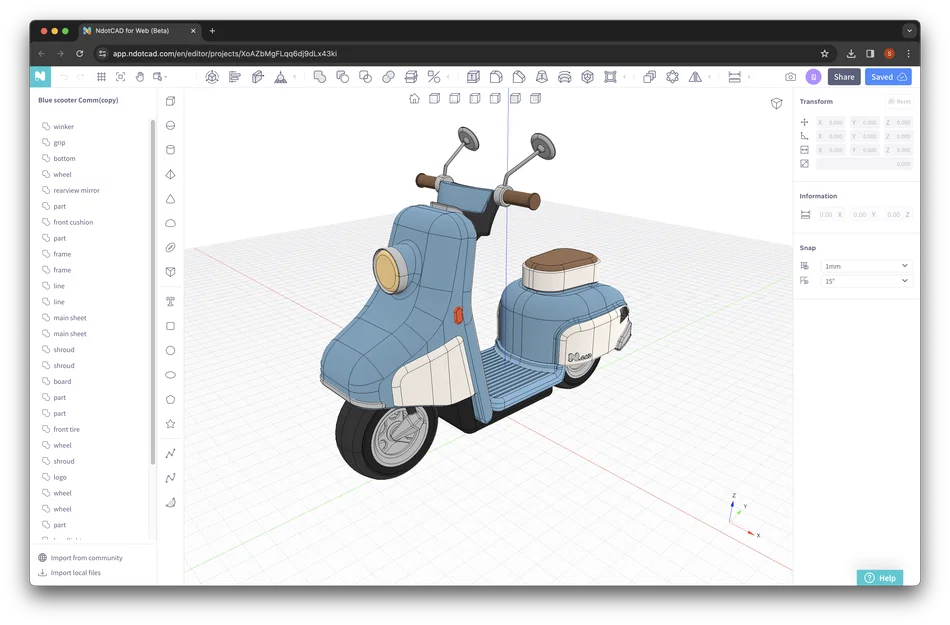Select the offset frame tool
This screenshot has height=625, width=950.
pyautogui.click(x=610, y=77)
